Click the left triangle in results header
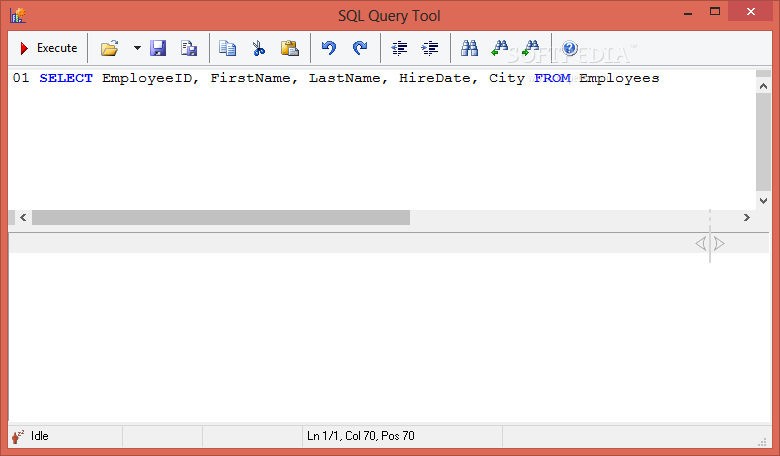 [701, 243]
